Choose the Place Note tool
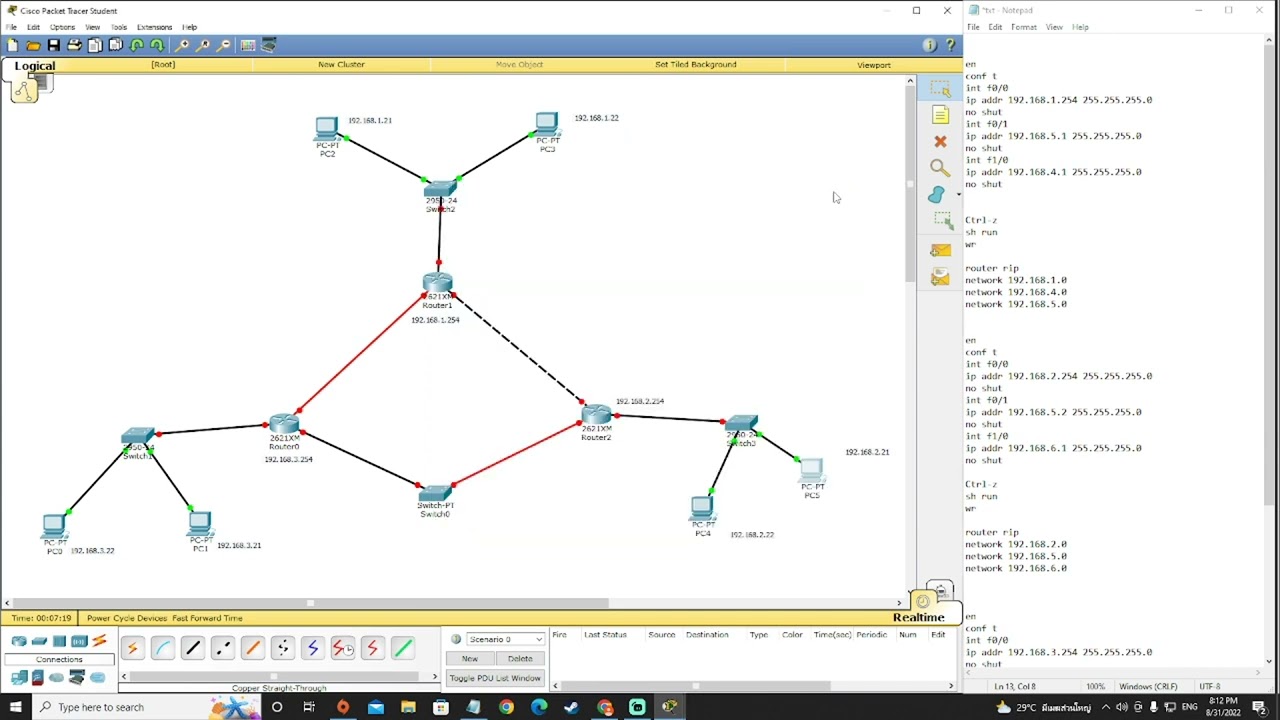Image resolution: width=1280 pixels, height=720 pixels. [x=940, y=115]
